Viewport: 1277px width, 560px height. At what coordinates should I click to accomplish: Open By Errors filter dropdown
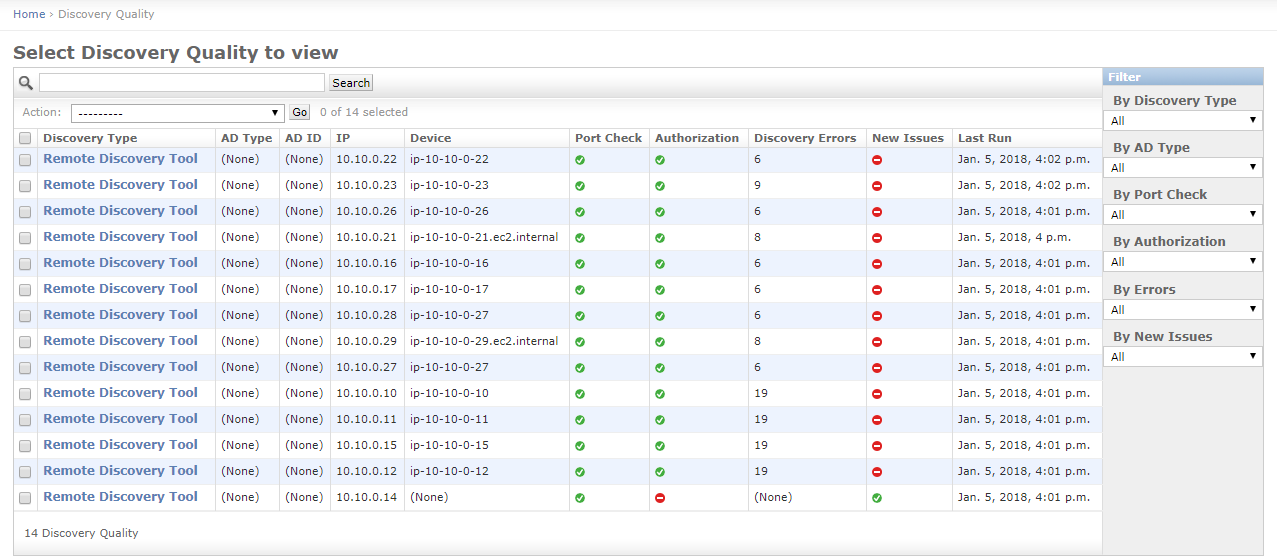[x=1183, y=309]
